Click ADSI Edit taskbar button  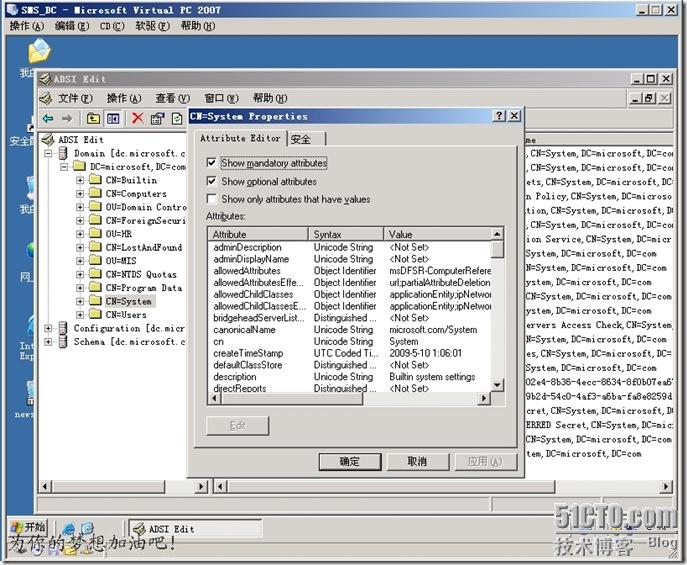[x=195, y=529]
